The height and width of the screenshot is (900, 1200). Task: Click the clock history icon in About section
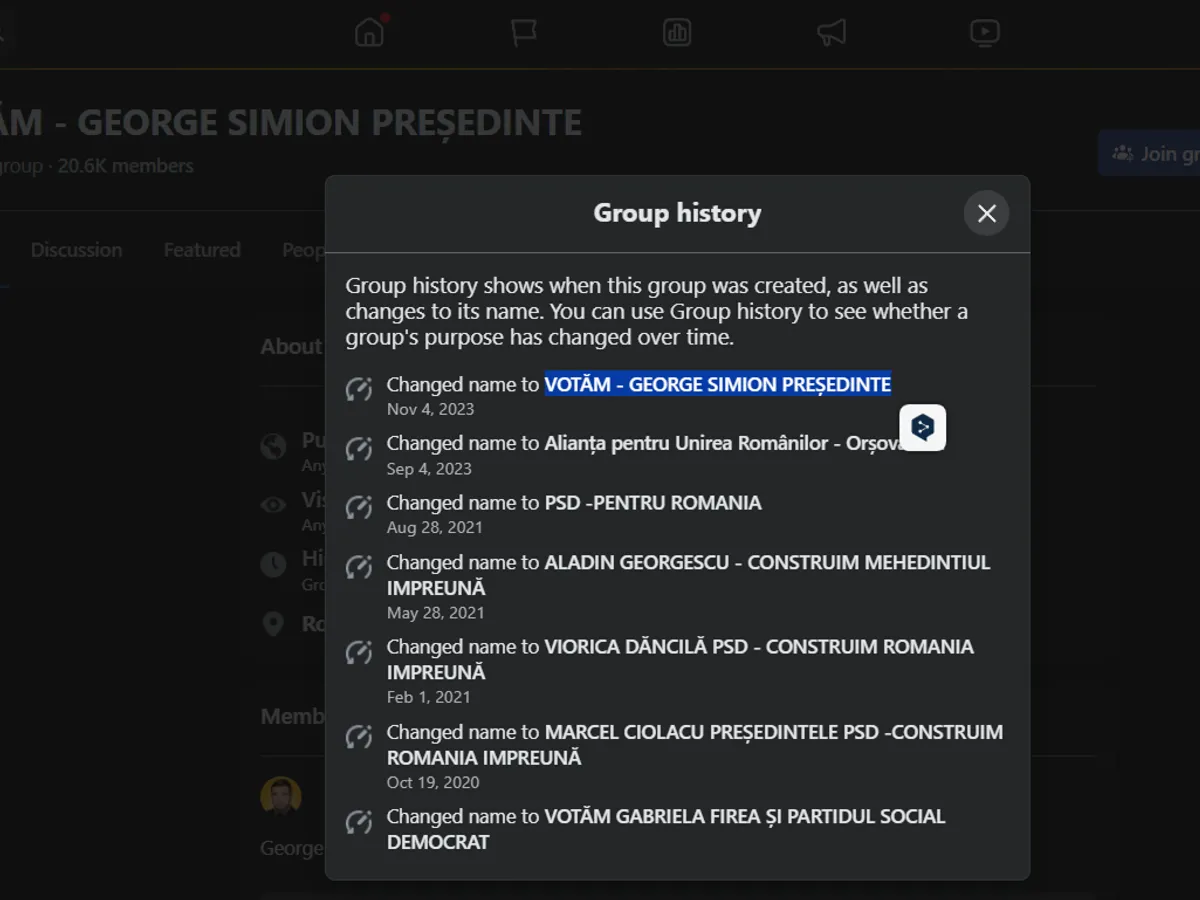pos(273,565)
